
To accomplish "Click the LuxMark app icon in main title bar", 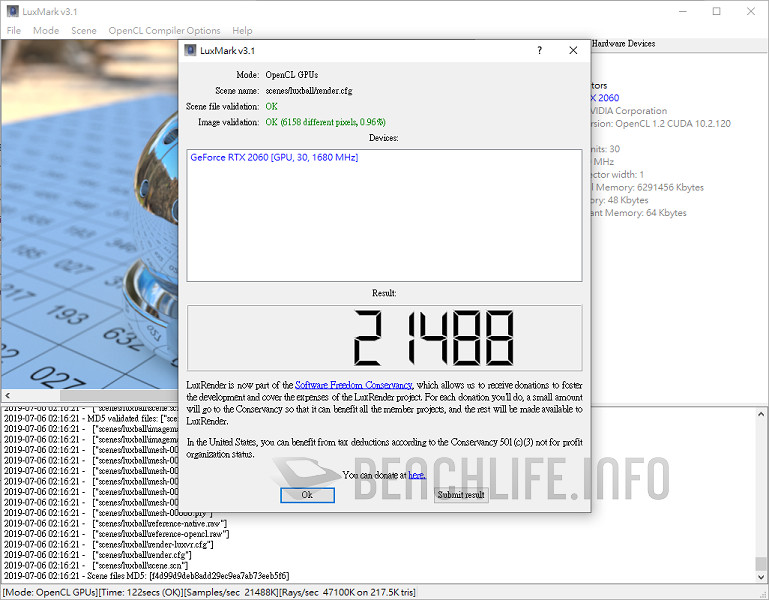I will pos(11,11).
